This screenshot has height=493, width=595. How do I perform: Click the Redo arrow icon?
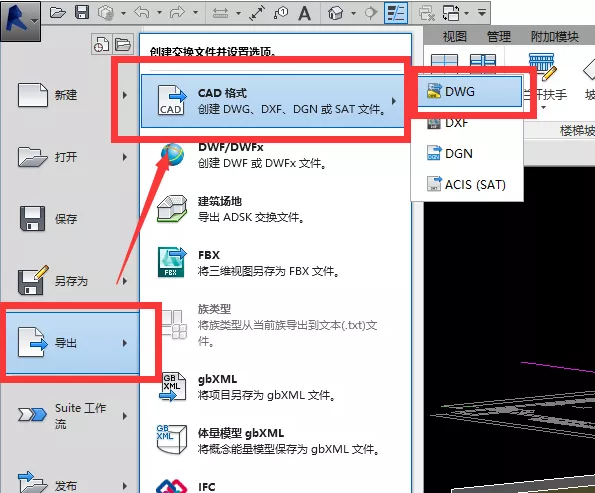click(177, 13)
